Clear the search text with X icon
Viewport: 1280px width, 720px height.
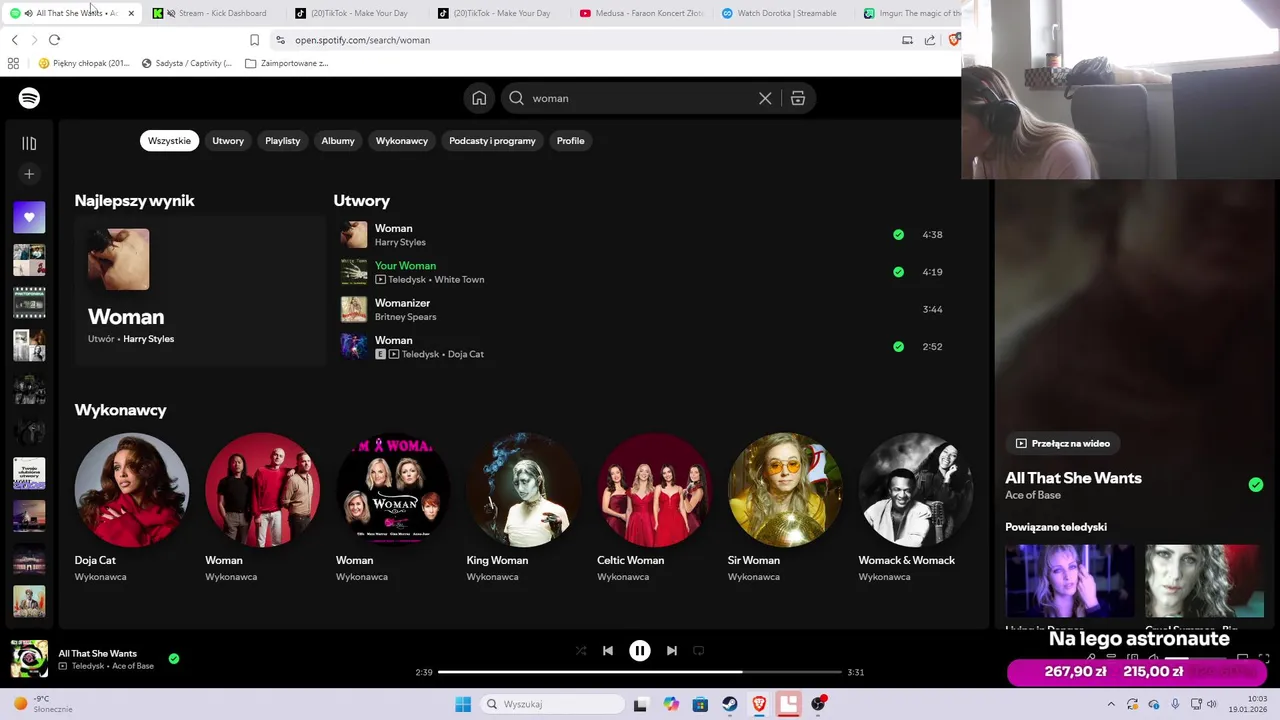pos(765,98)
